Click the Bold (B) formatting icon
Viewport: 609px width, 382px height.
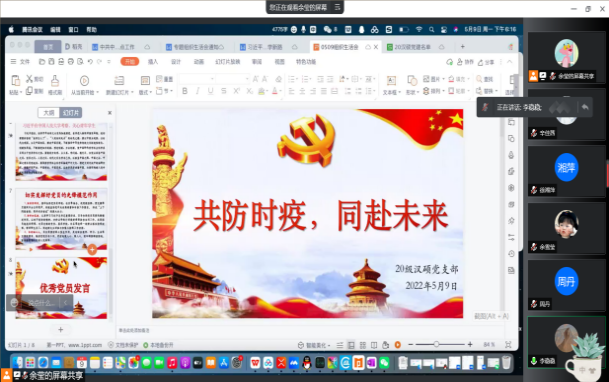185,91
